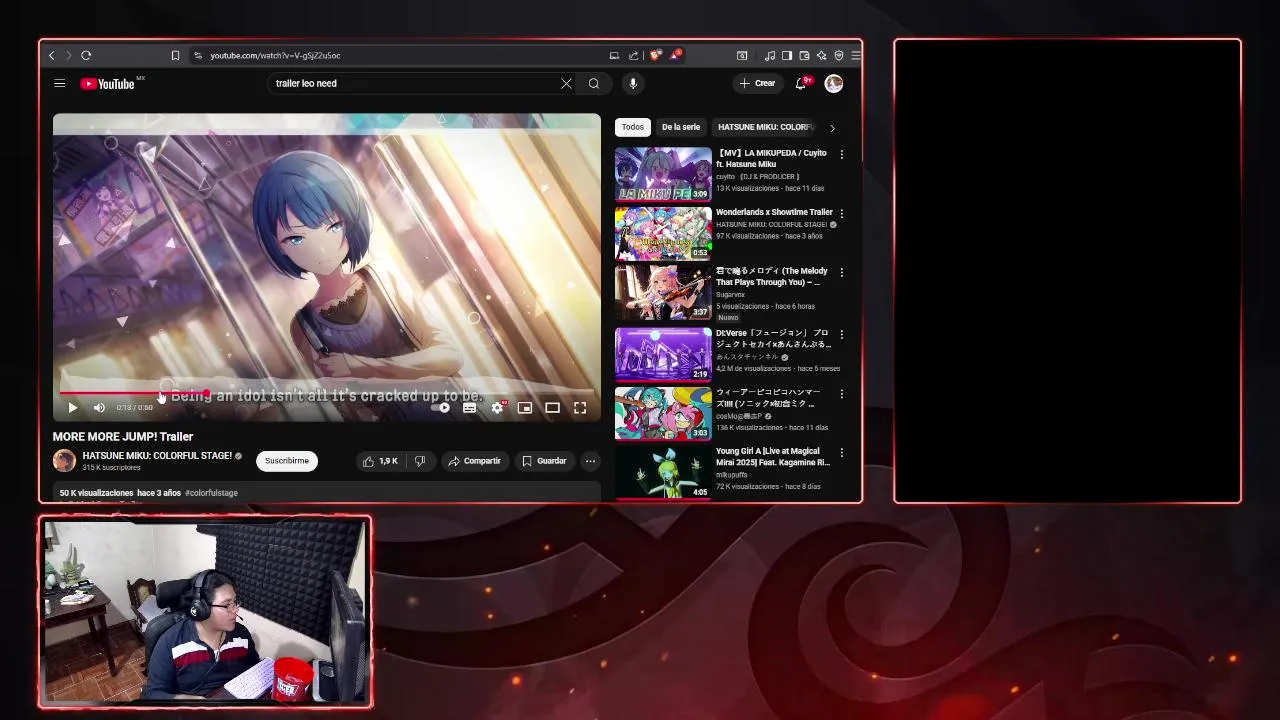Select the HATSUNE MIKU: COLORFUL chip
This screenshot has height=720, width=1280.
(766, 127)
